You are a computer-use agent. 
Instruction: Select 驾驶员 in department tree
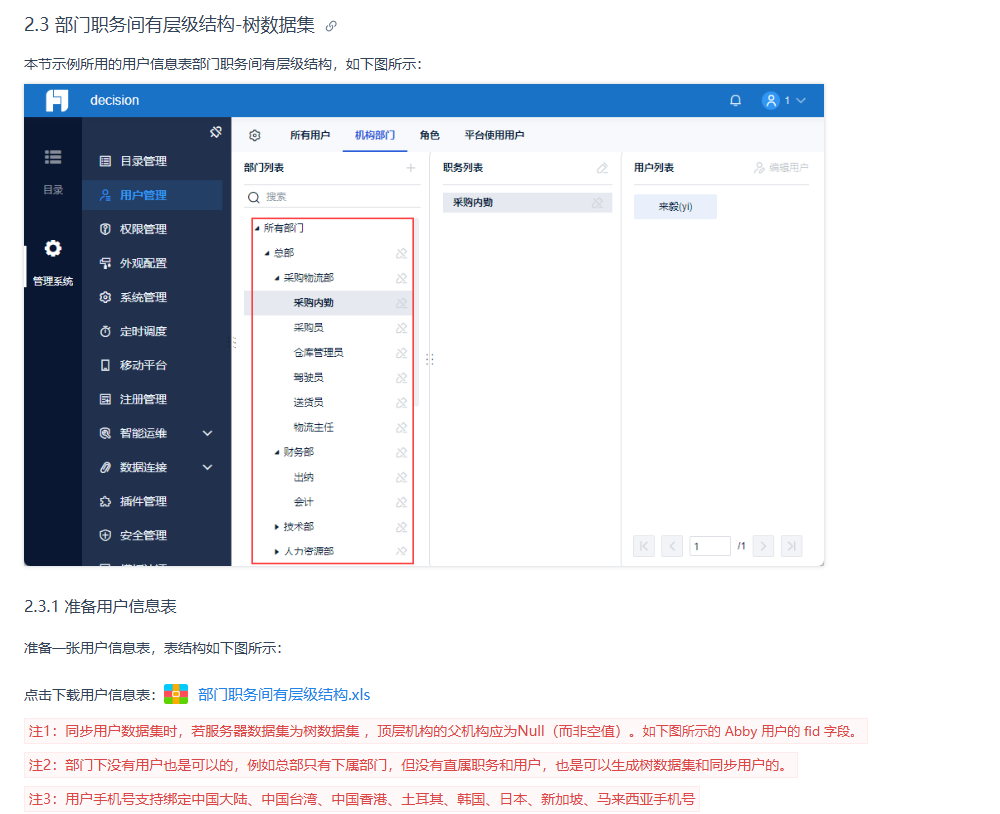click(308, 378)
